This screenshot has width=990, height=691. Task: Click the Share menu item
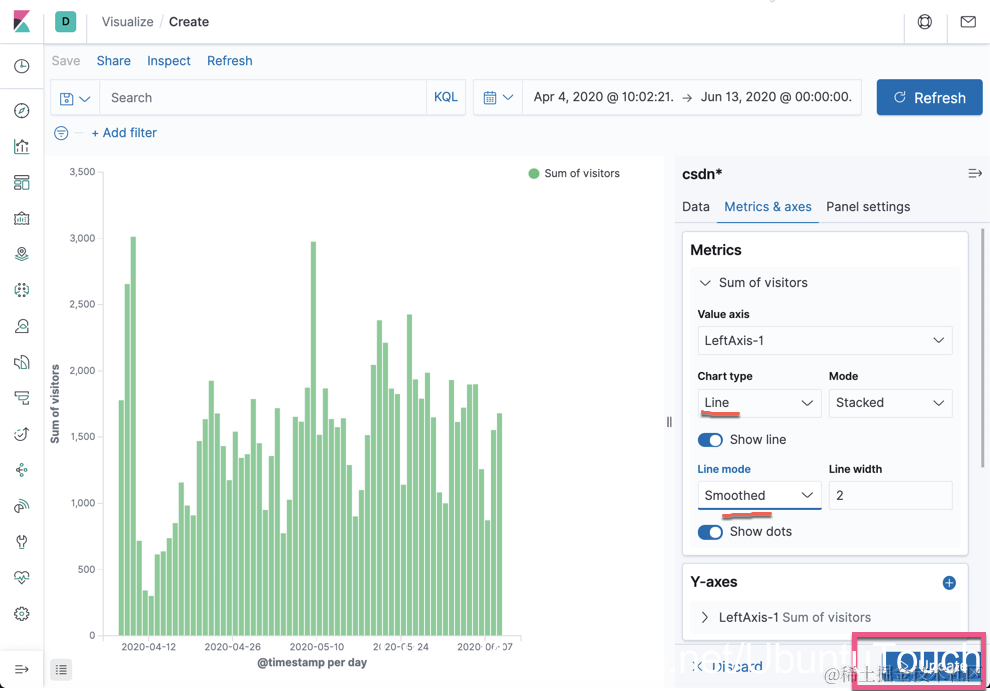pos(114,61)
